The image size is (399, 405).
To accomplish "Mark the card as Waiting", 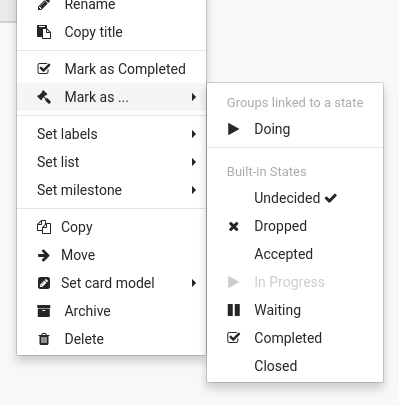I will coord(295,310).
